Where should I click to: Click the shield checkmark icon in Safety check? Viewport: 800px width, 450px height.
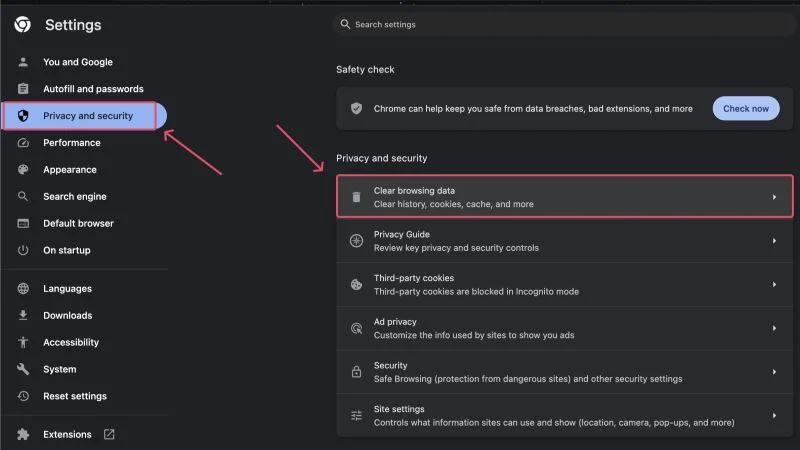[356, 108]
